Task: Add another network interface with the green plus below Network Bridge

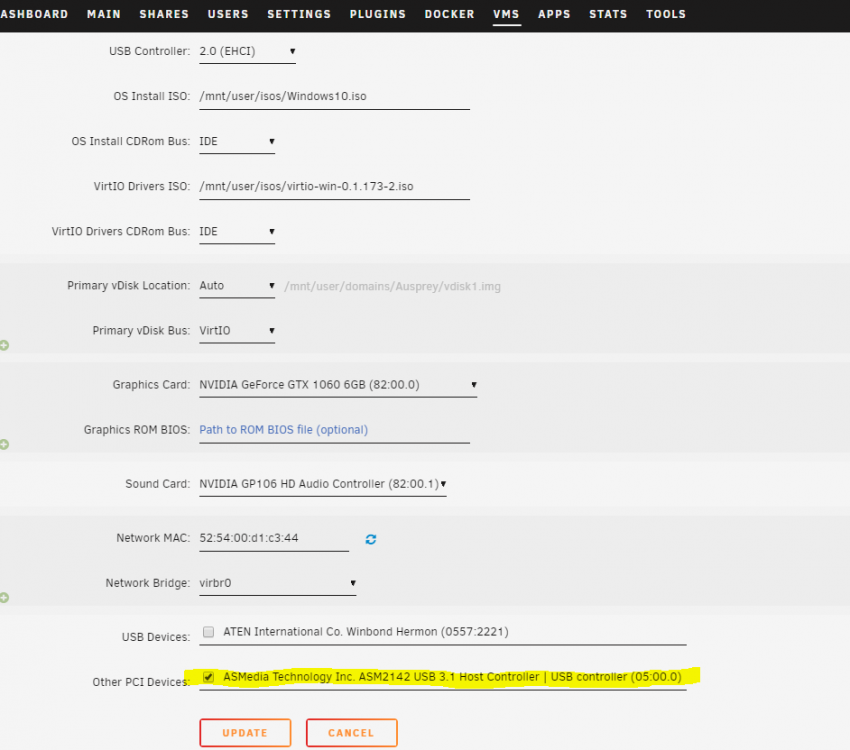Action: click(x=4, y=598)
